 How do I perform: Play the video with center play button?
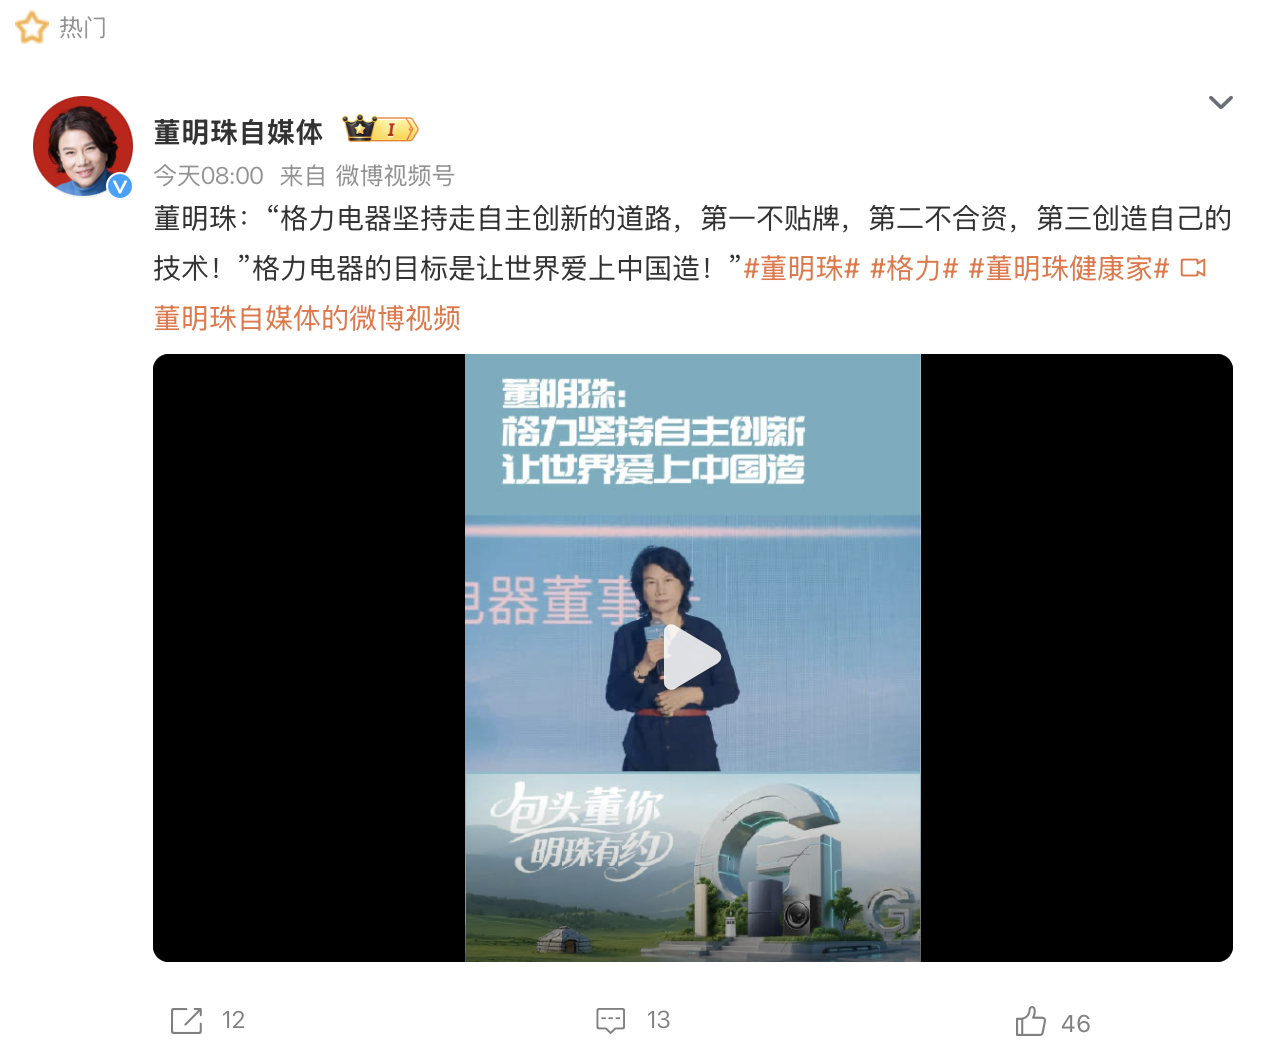point(692,657)
